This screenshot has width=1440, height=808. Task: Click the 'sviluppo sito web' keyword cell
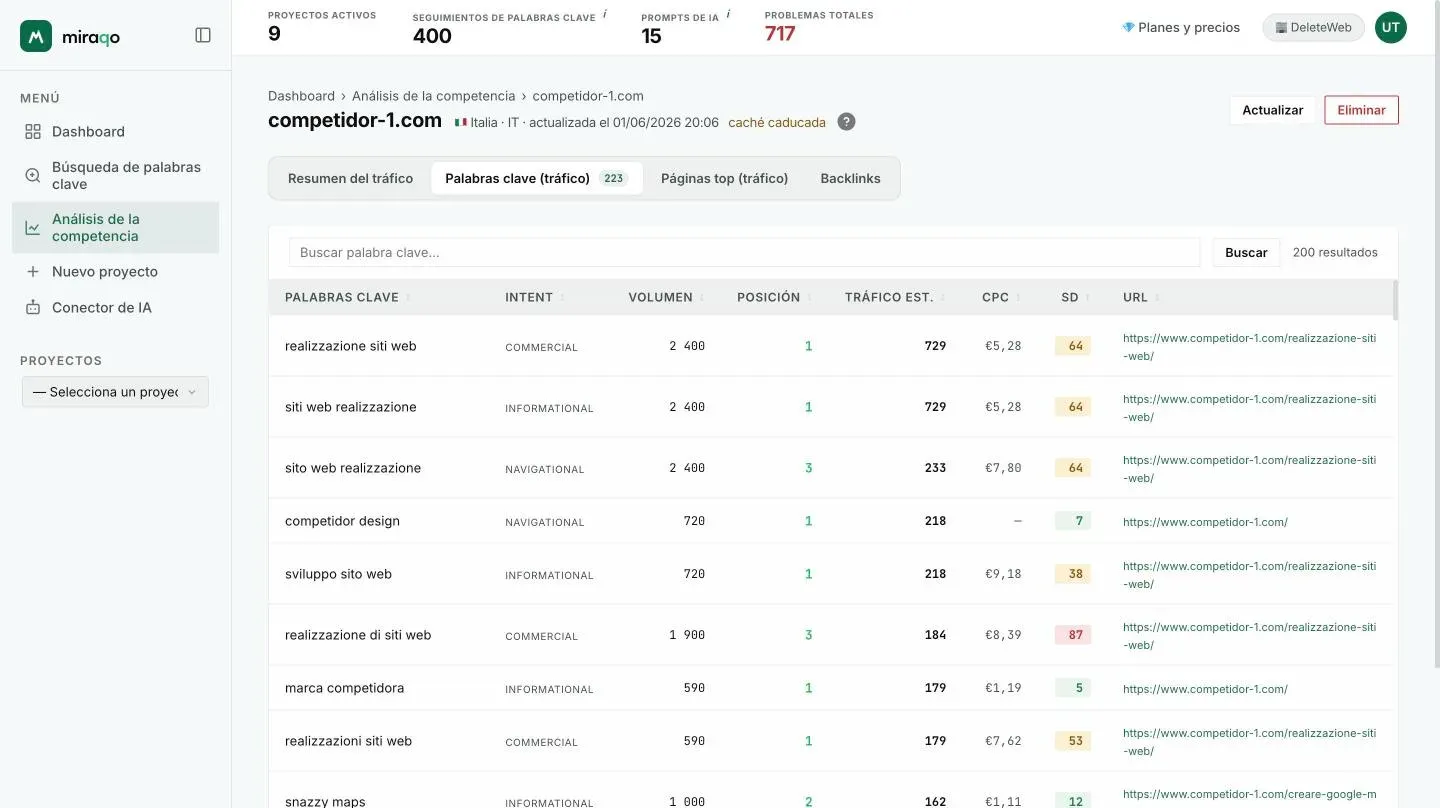338,574
